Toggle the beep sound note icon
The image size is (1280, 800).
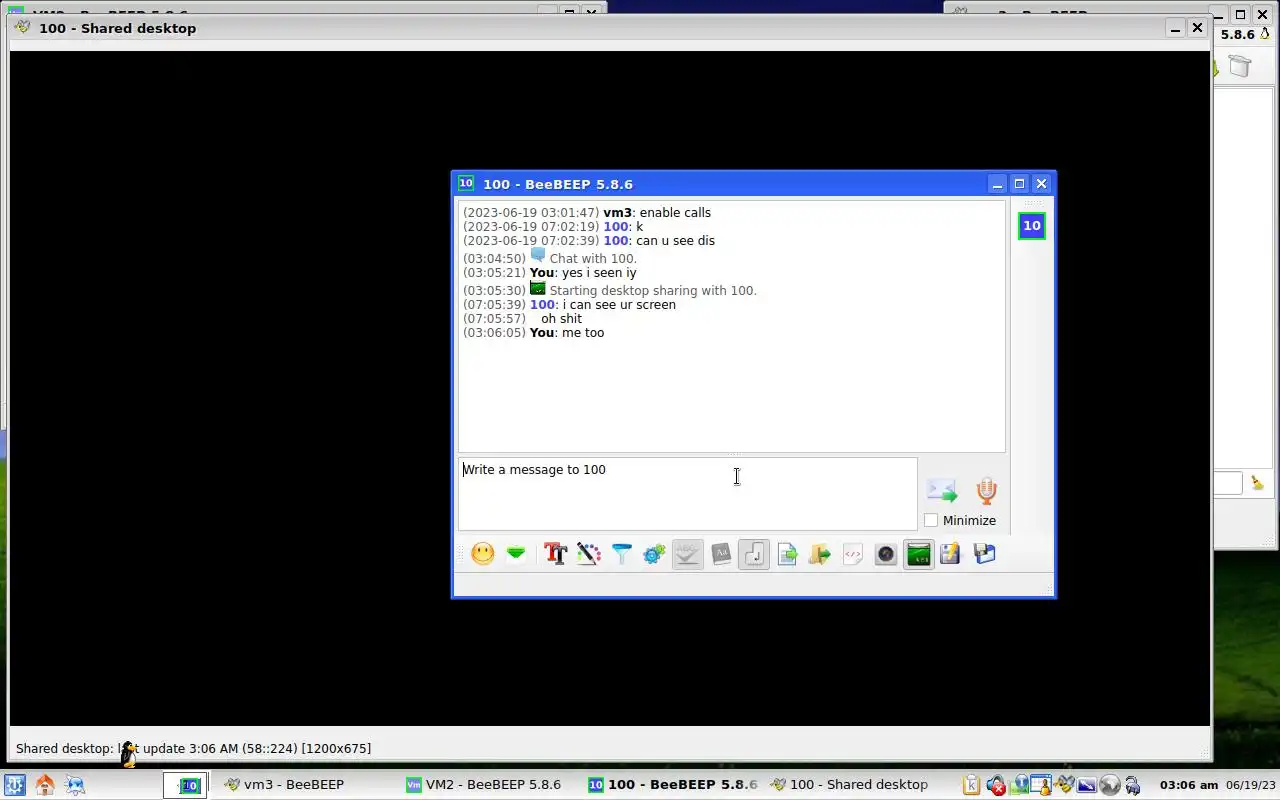point(754,554)
